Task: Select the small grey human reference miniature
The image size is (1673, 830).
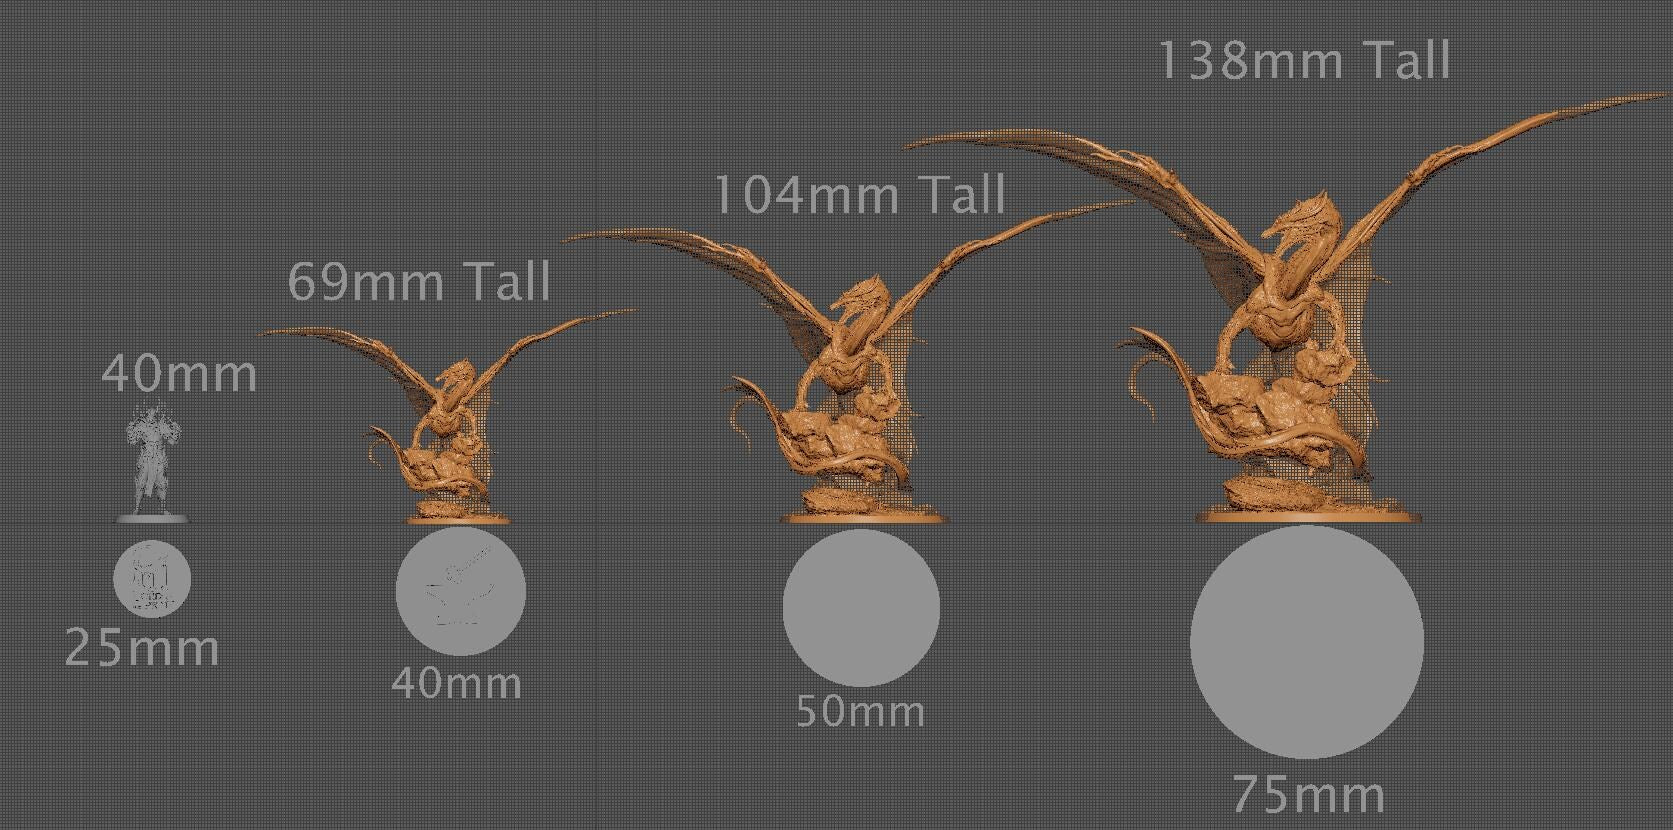Action: (x=152, y=462)
